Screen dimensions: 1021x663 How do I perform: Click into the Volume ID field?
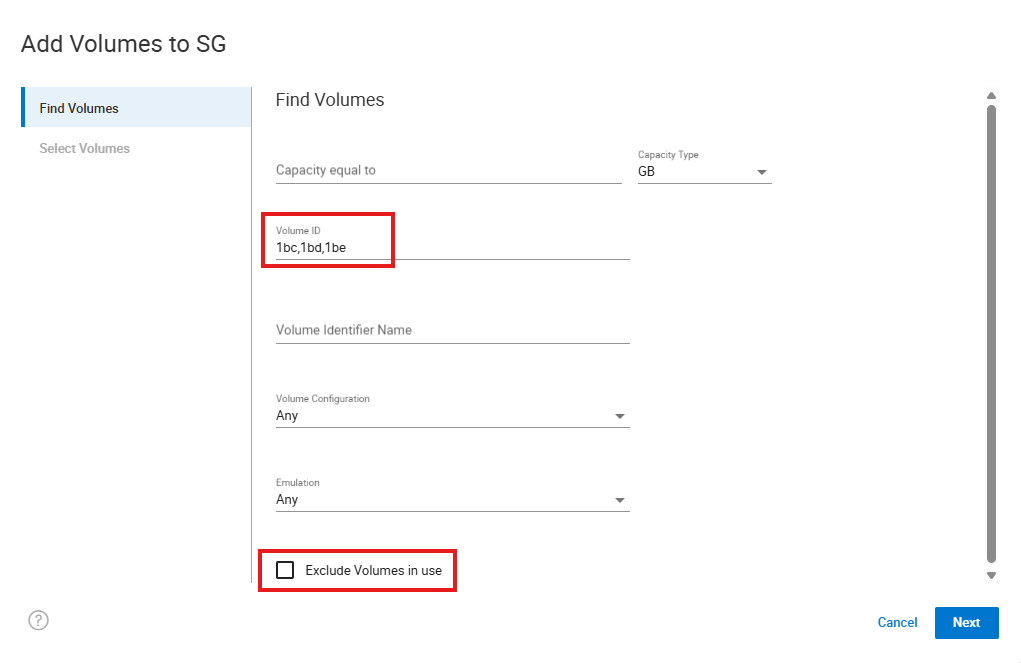point(450,247)
